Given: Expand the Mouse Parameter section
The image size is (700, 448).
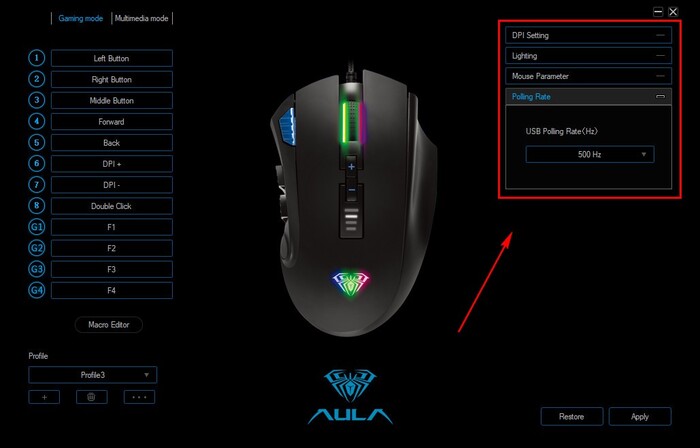Looking at the screenshot, I should click(588, 76).
